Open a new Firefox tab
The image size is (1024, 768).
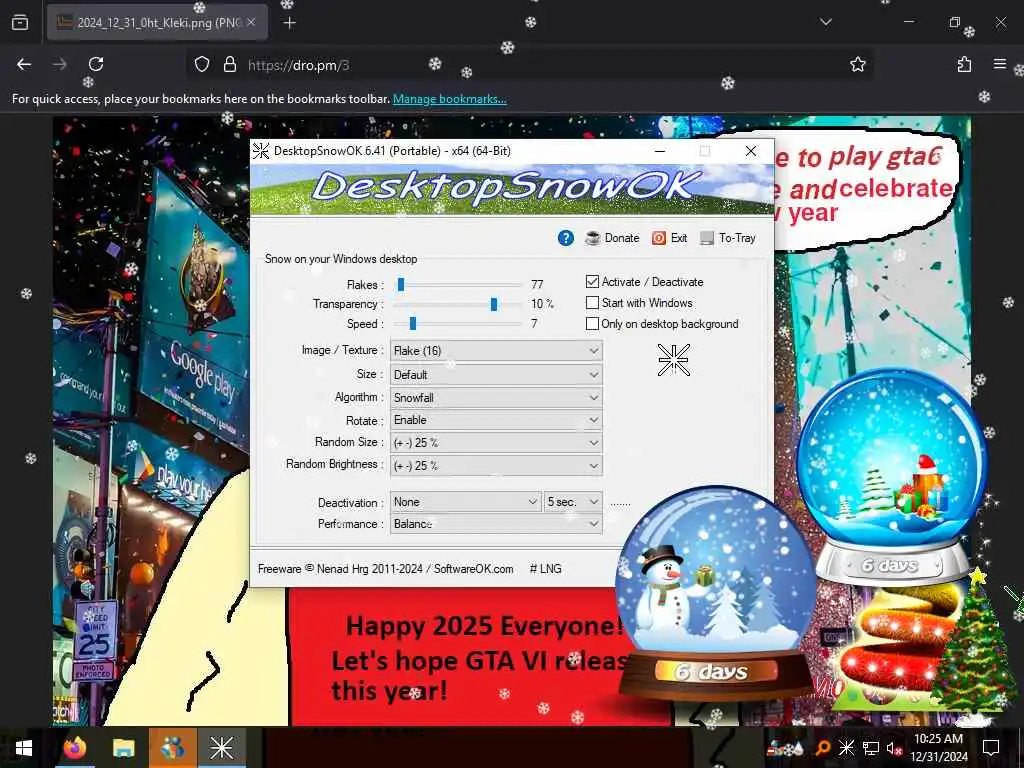click(289, 23)
